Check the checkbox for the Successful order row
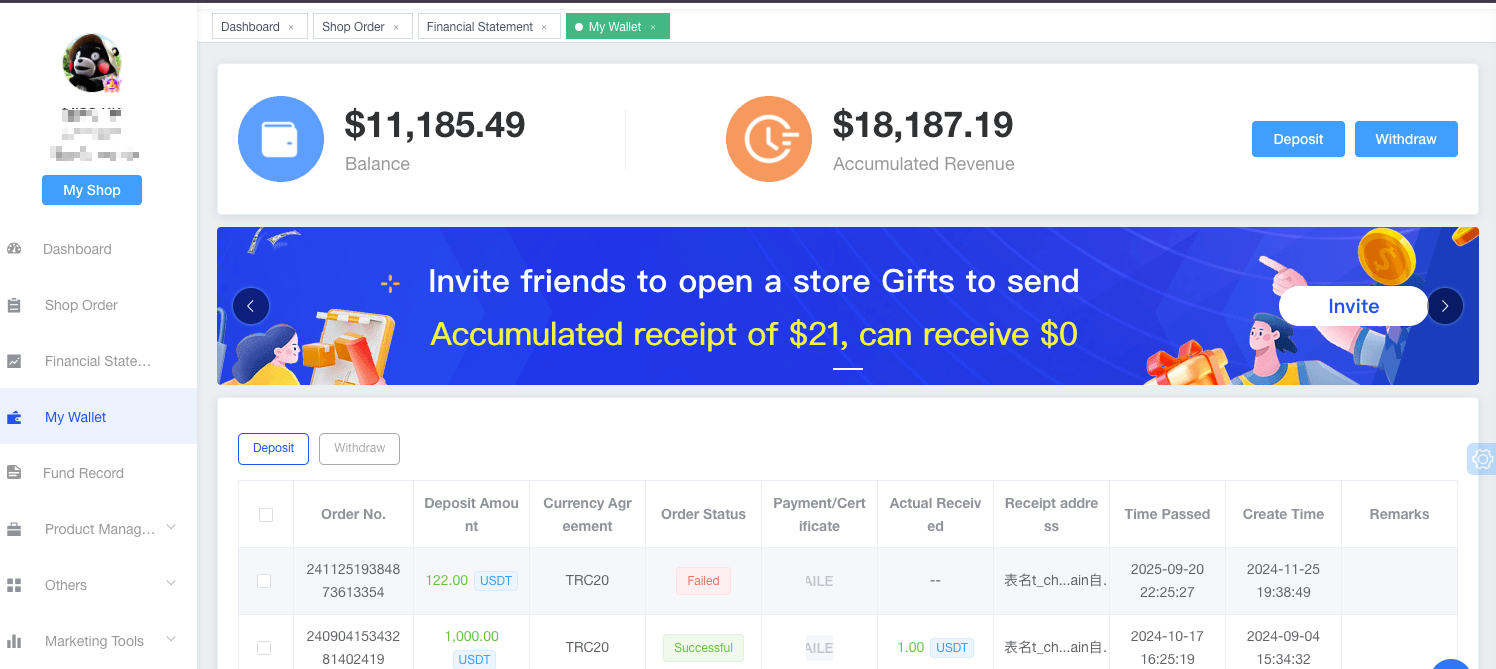This screenshot has width=1496, height=669. coord(265,648)
